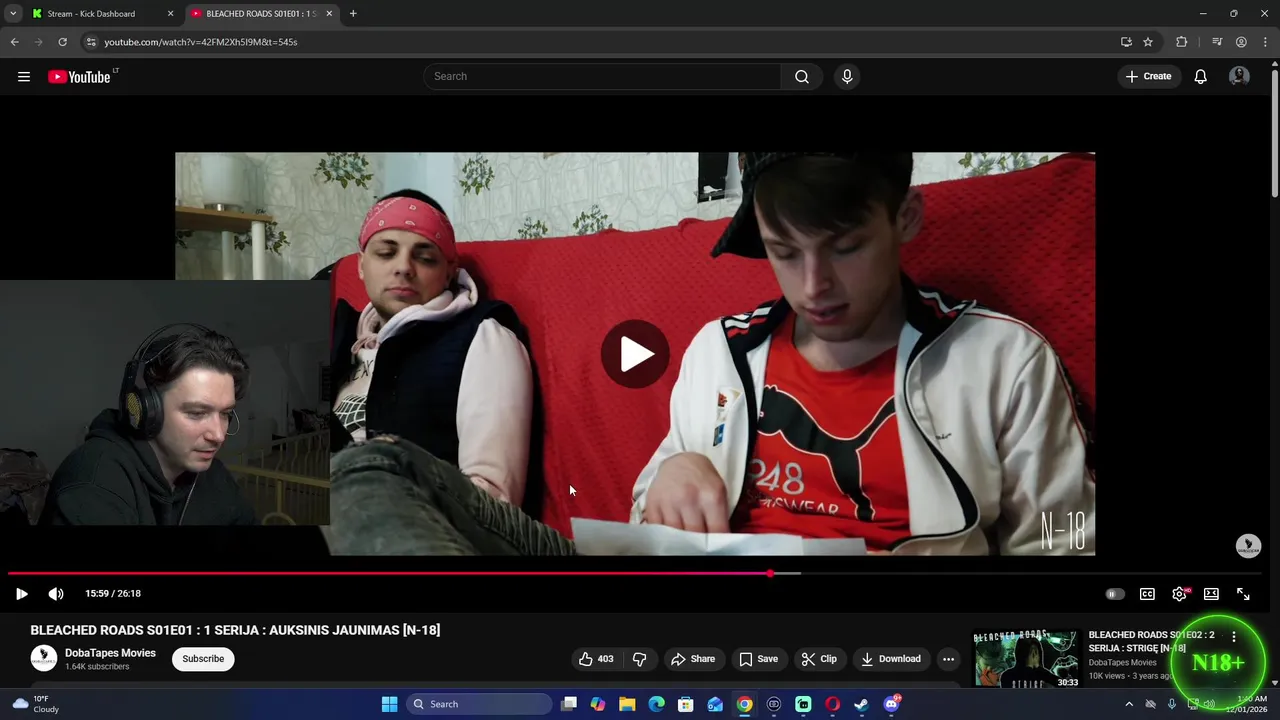The image size is (1280, 720).
Task: Share the video
Action: click(693, 659)
